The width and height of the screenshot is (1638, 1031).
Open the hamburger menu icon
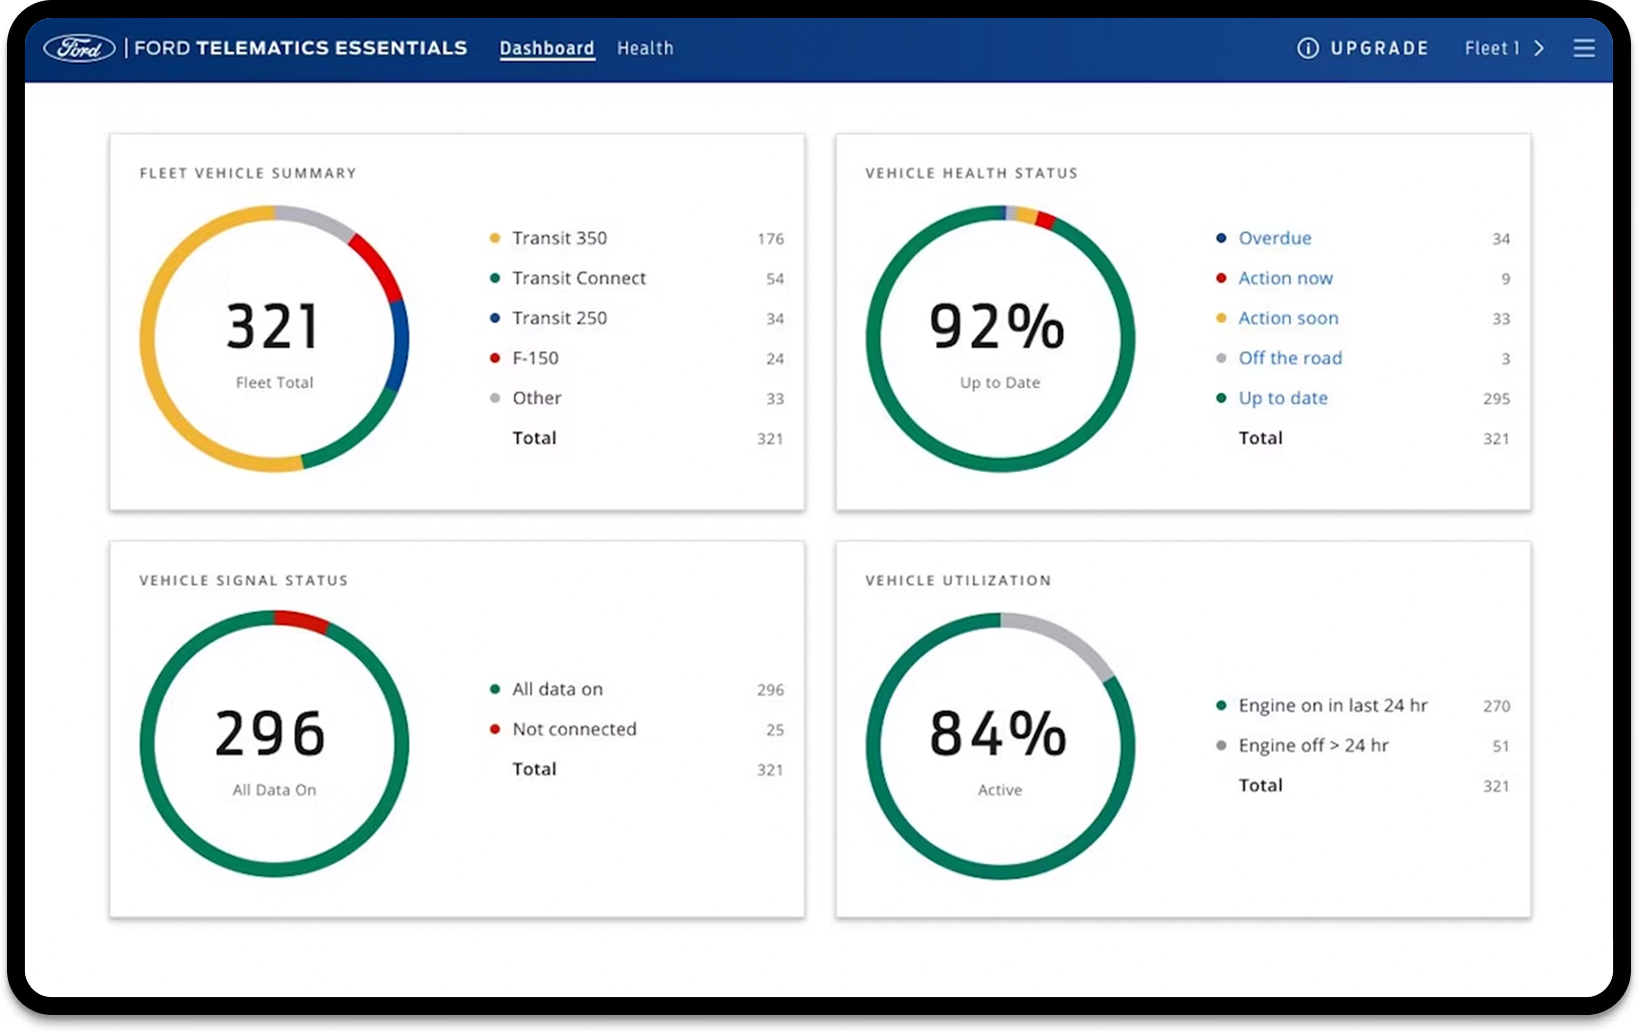point(1584,48)
